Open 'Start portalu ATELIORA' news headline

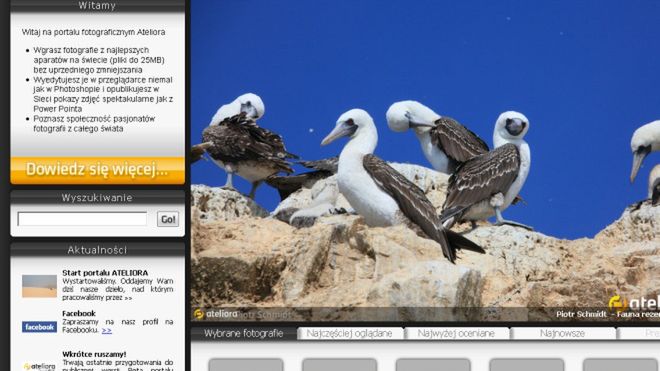pos(105,273)
